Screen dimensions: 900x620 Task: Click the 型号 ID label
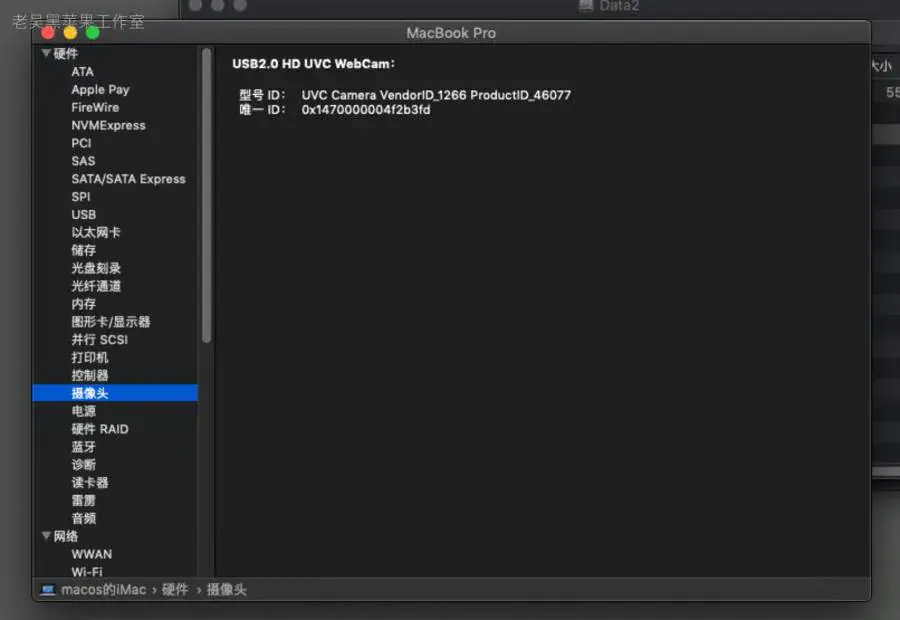(x=262, y=95)
